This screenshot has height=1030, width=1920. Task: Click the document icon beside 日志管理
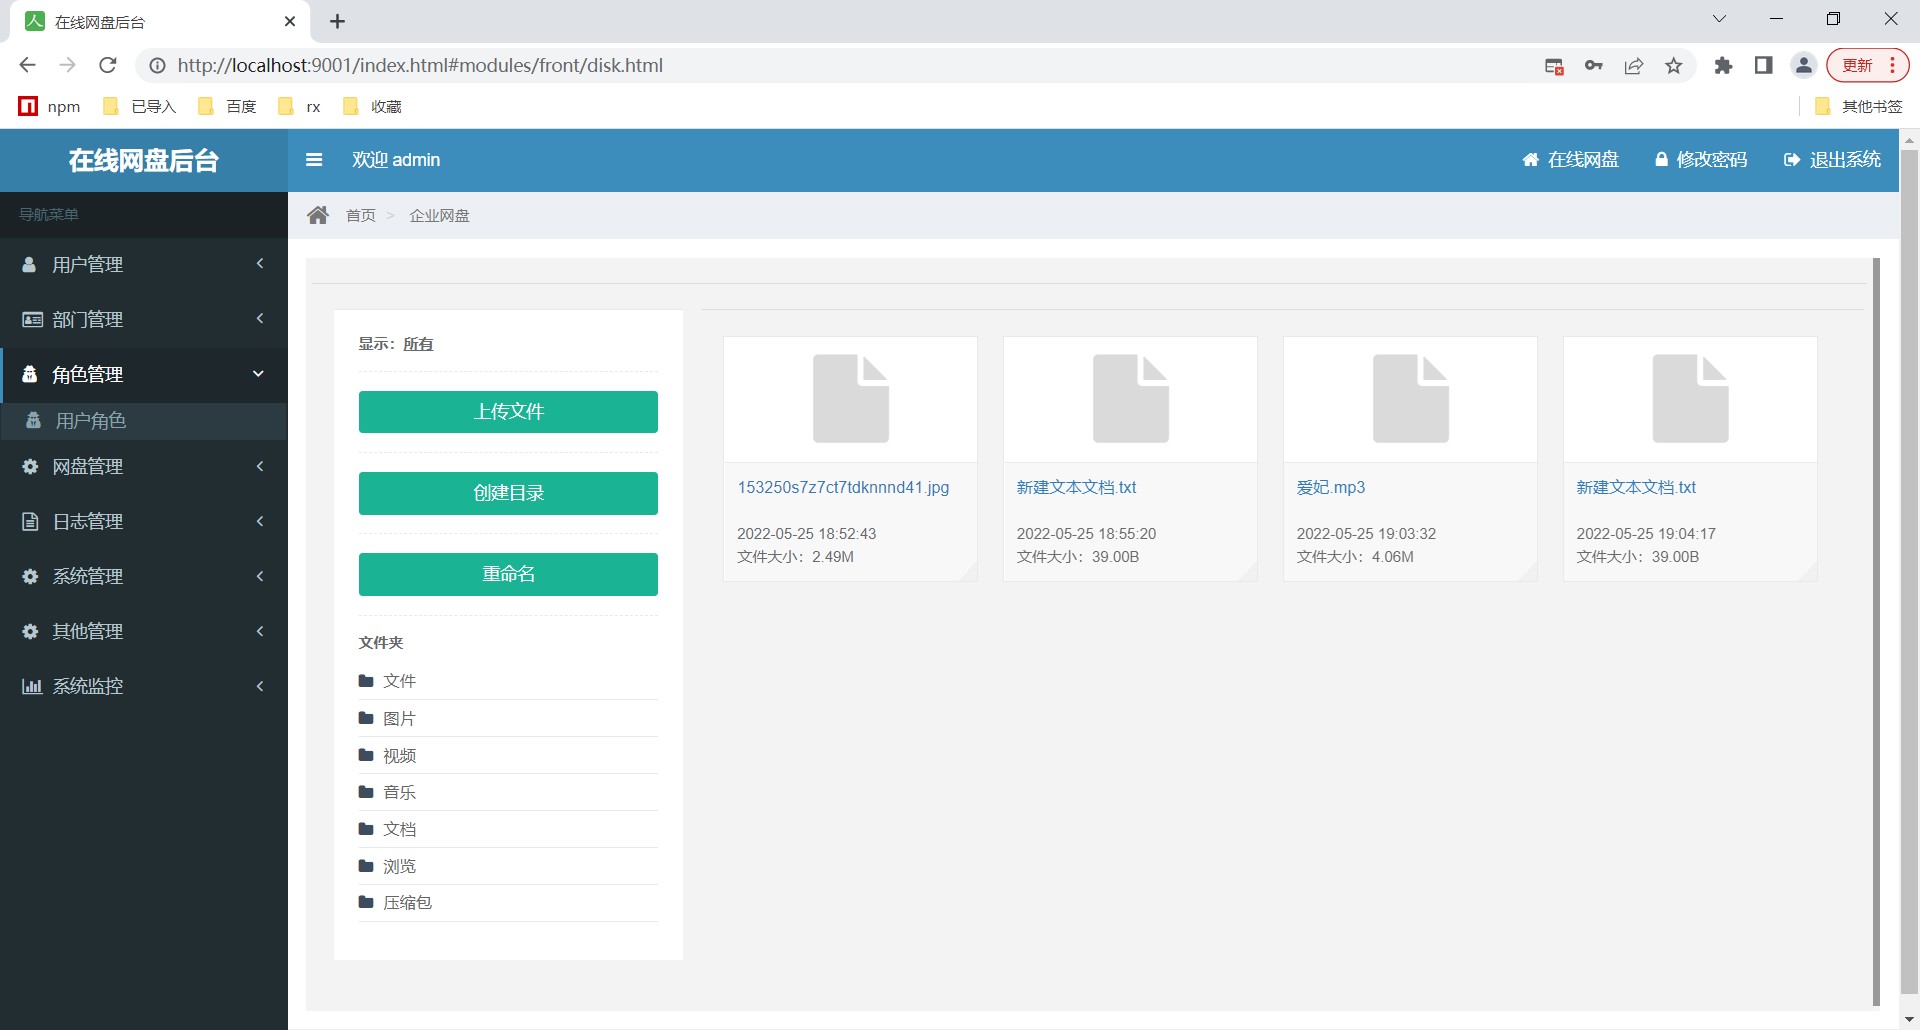[x=30, y=522]
